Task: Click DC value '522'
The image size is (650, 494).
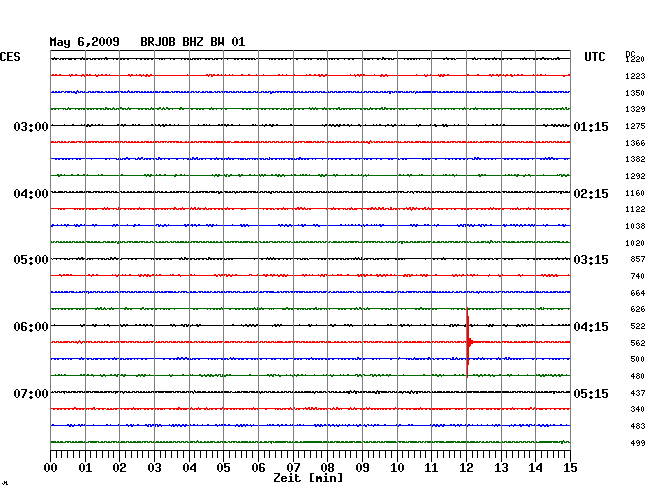Action: (638, 326)
